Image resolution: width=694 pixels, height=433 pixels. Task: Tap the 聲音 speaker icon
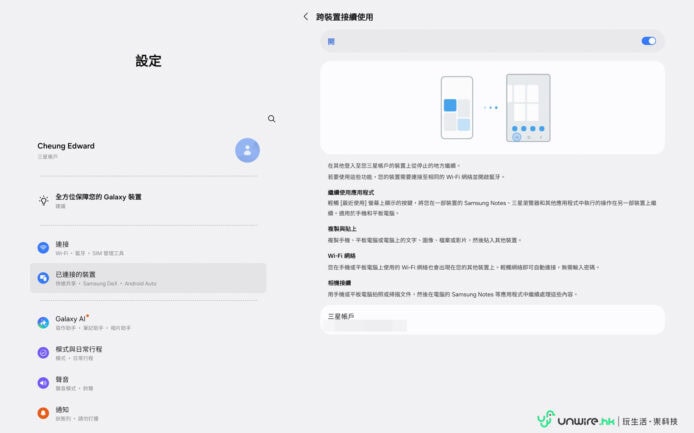(43, 383)
